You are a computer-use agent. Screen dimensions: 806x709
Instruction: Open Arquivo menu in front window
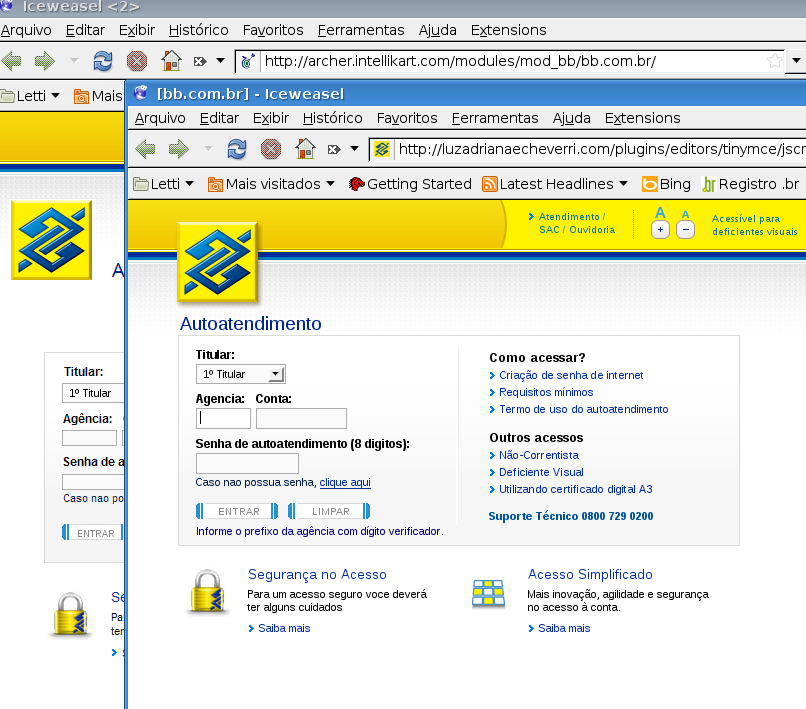pyautogui.click(x=160, y=118)
